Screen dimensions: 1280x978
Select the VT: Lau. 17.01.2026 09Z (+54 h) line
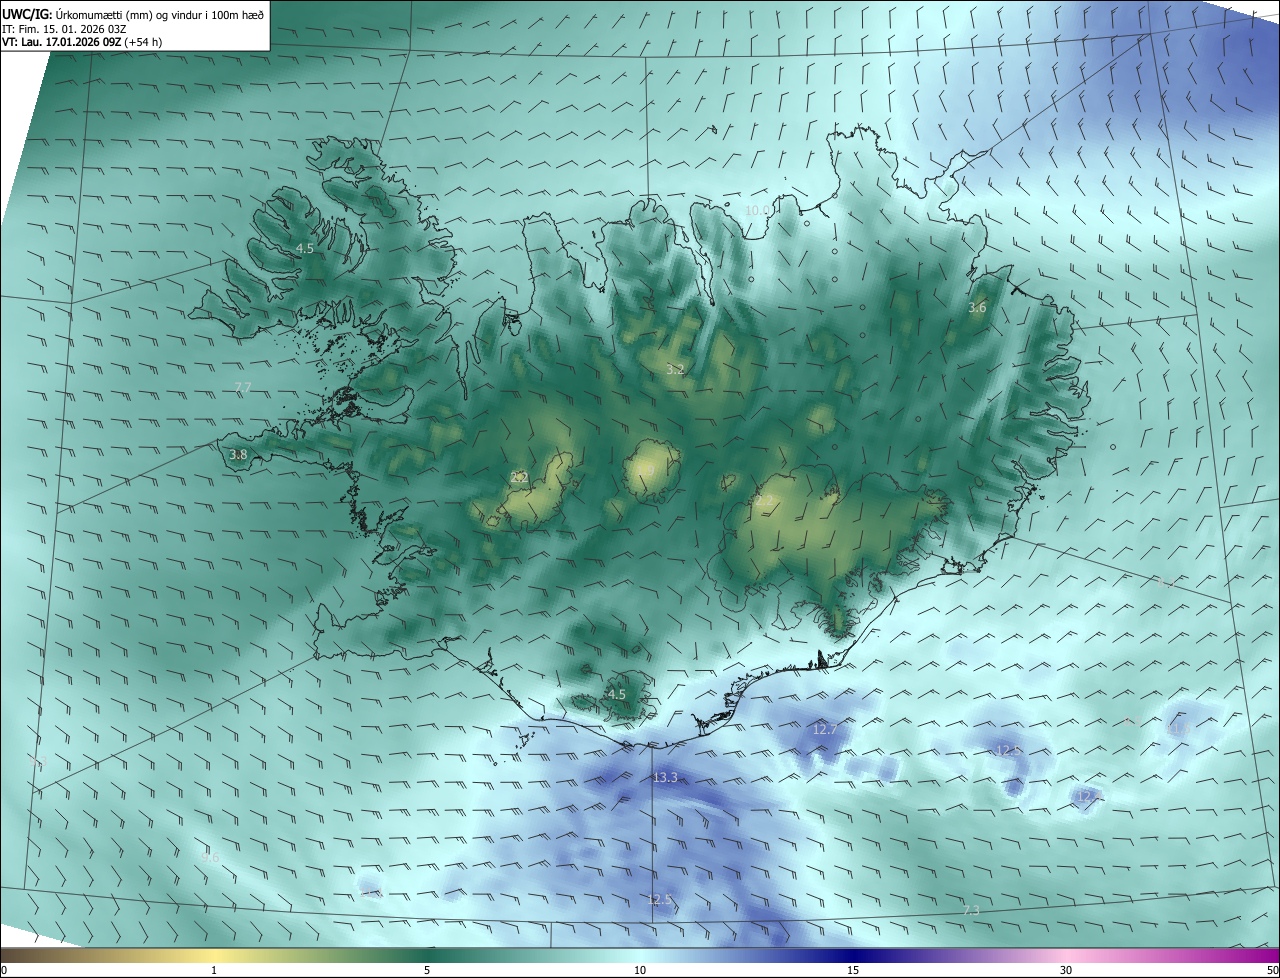point(82,42)
